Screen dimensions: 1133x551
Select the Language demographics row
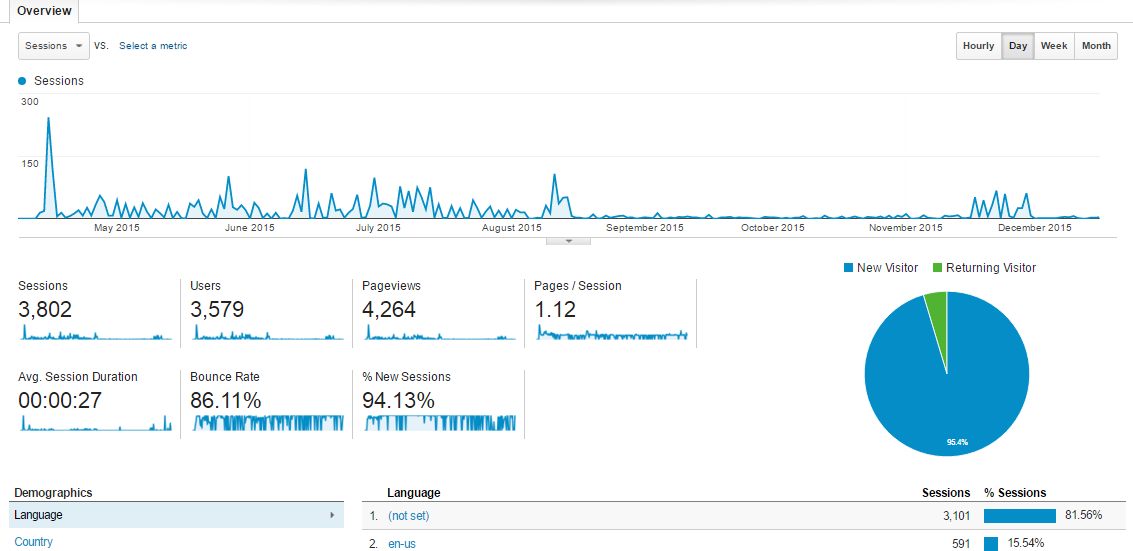(176, 516)
